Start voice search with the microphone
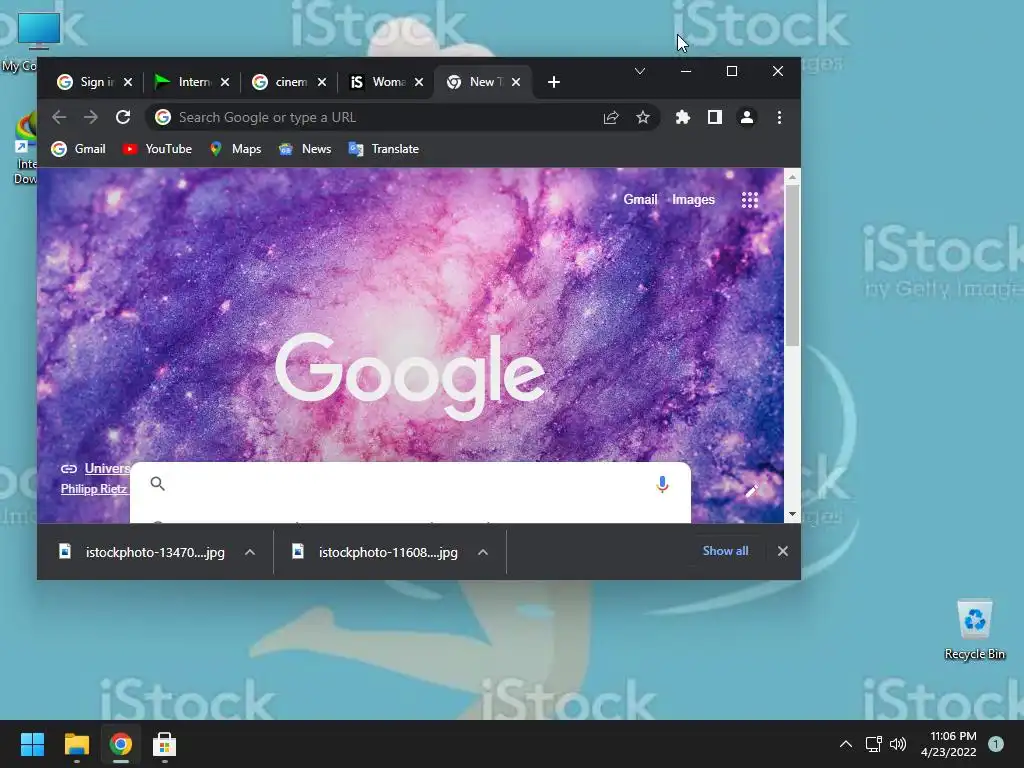Image resolution: width=1024 pixels, height=768 pixels. (x=662, y=485)
